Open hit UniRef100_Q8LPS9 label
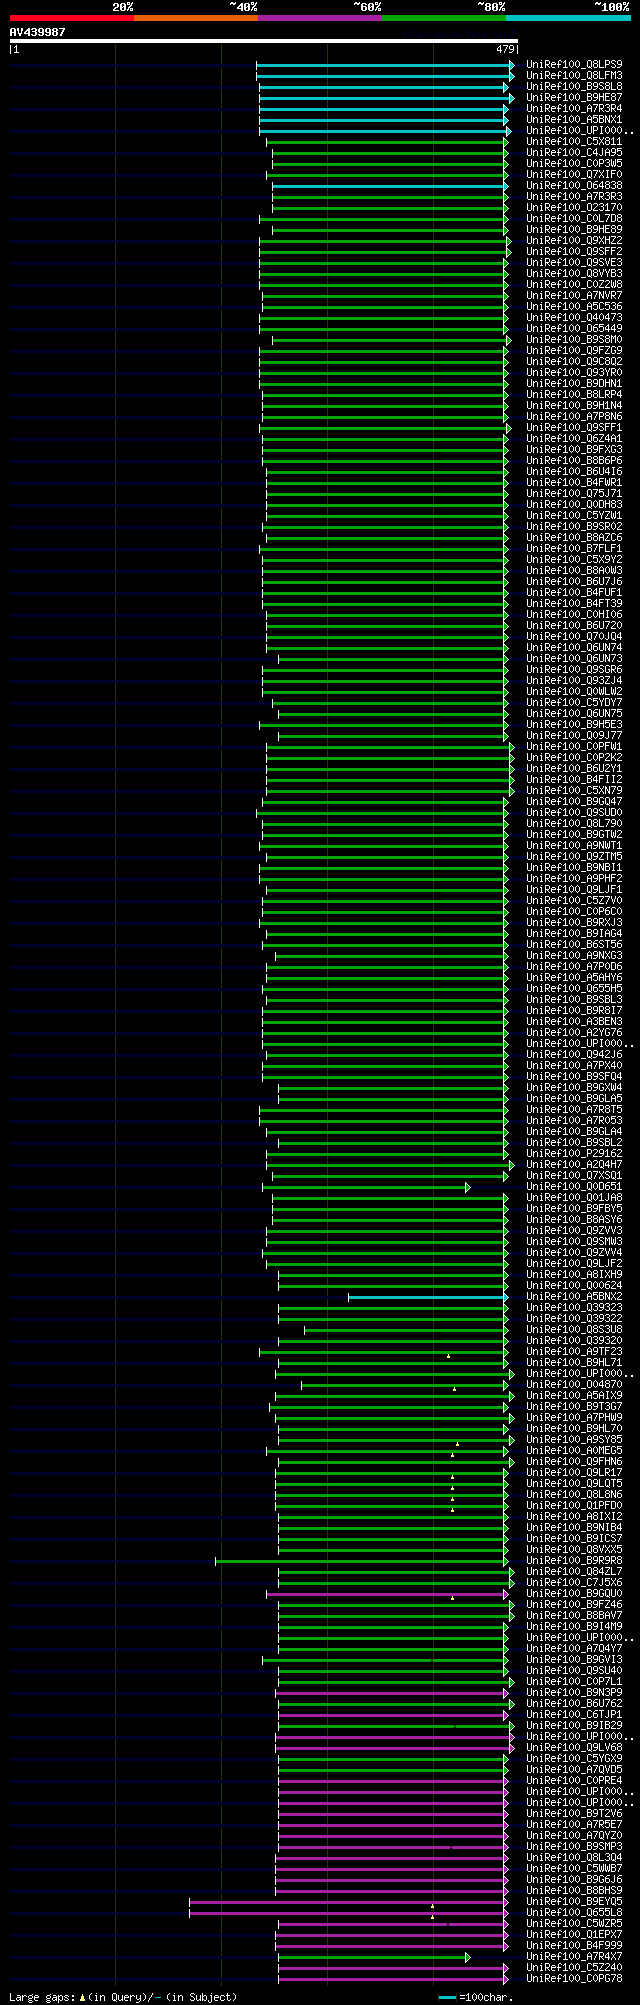The width and height of the screenshot is (640, 2005). pyautogui.click(x=574, y=64)
